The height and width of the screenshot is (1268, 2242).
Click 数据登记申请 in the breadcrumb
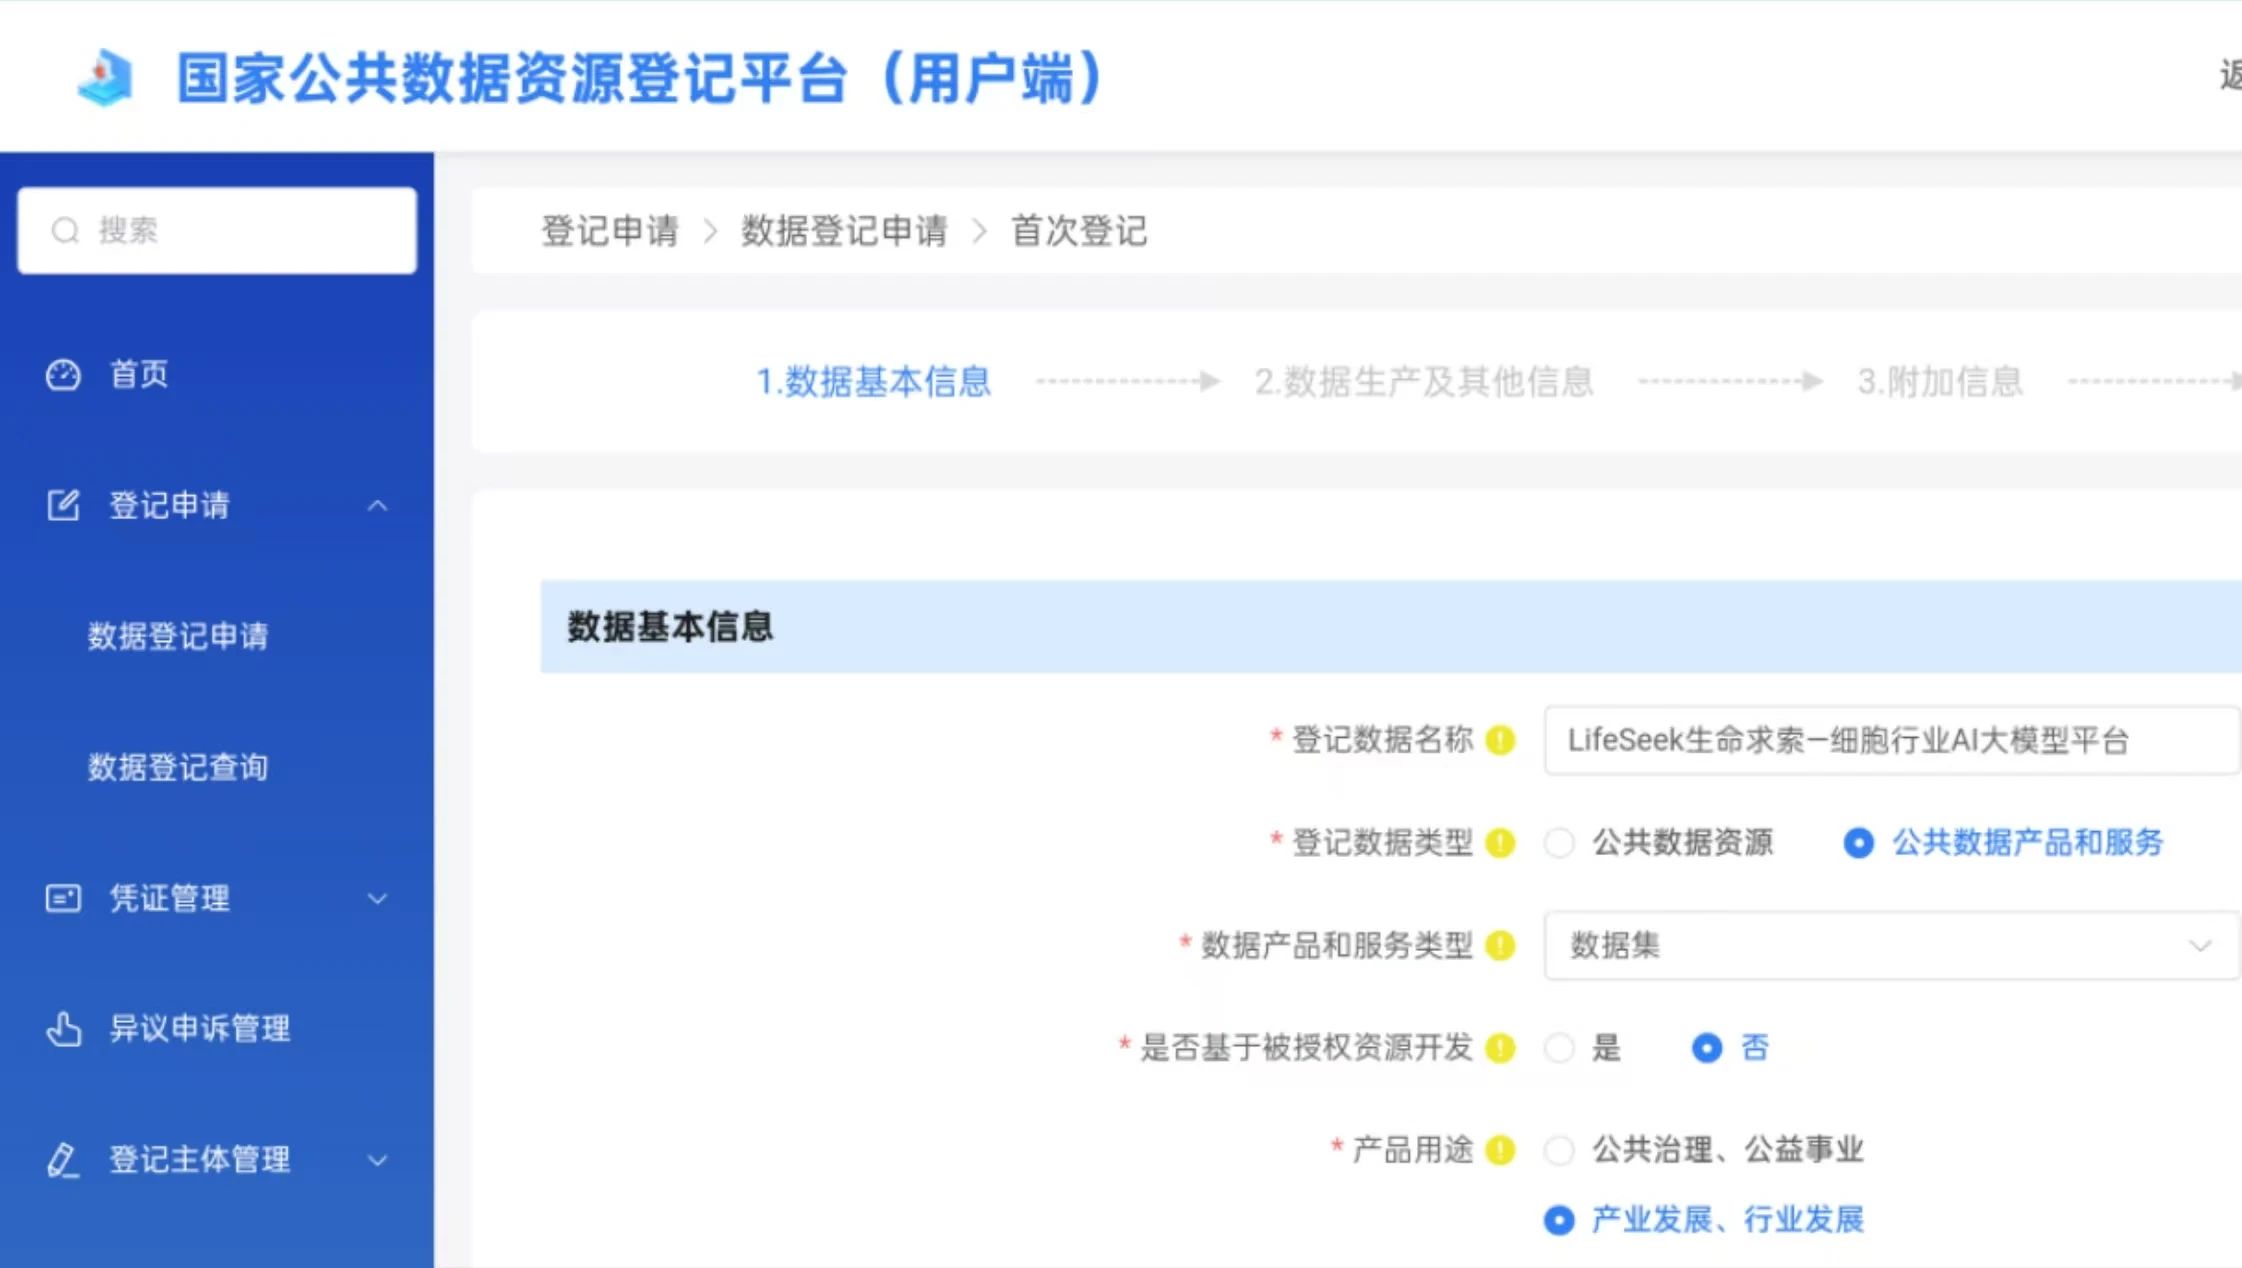point(844,231)
